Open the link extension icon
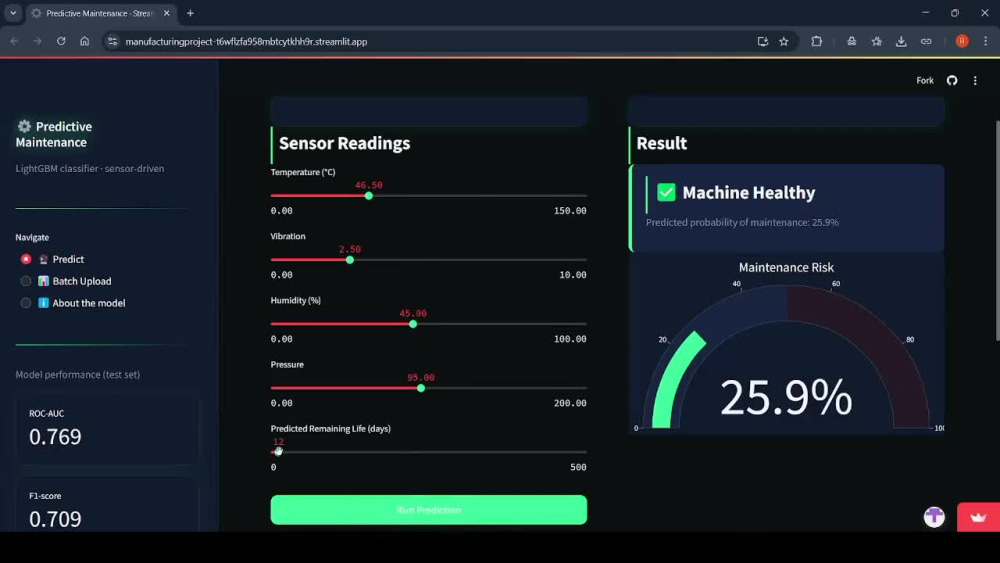 pos(926,41)
